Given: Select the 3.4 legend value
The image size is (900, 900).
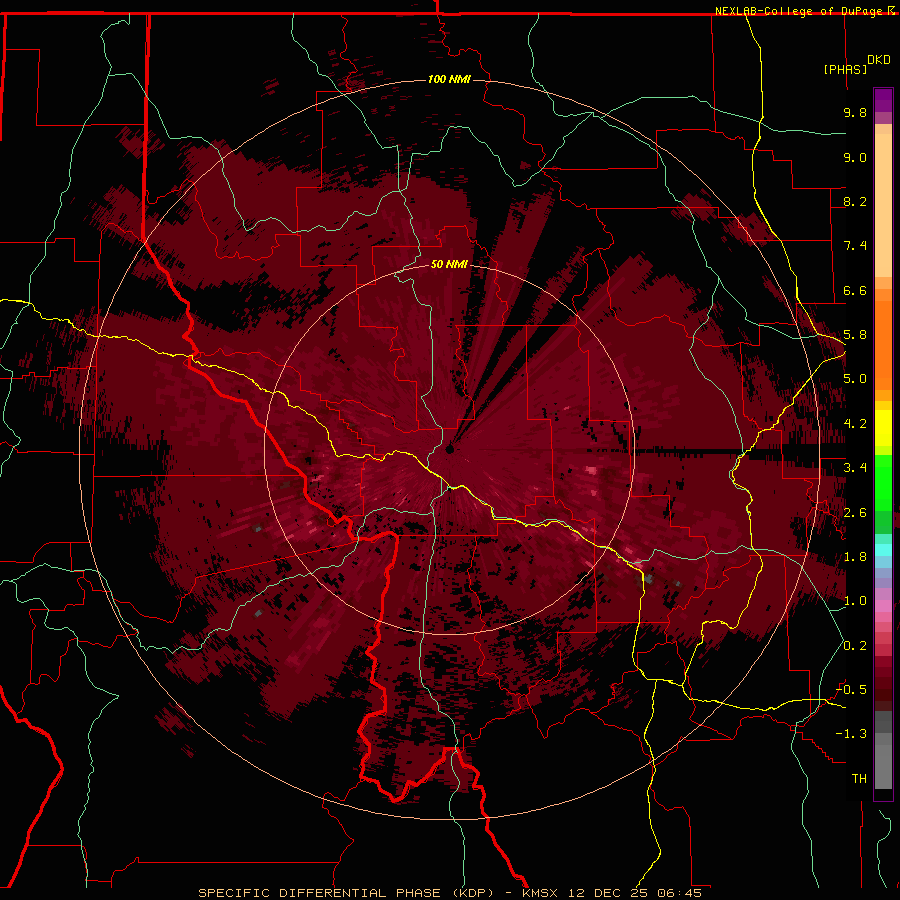Looking at the screenshot, I should pyautogui.click(x=855, y=468).
